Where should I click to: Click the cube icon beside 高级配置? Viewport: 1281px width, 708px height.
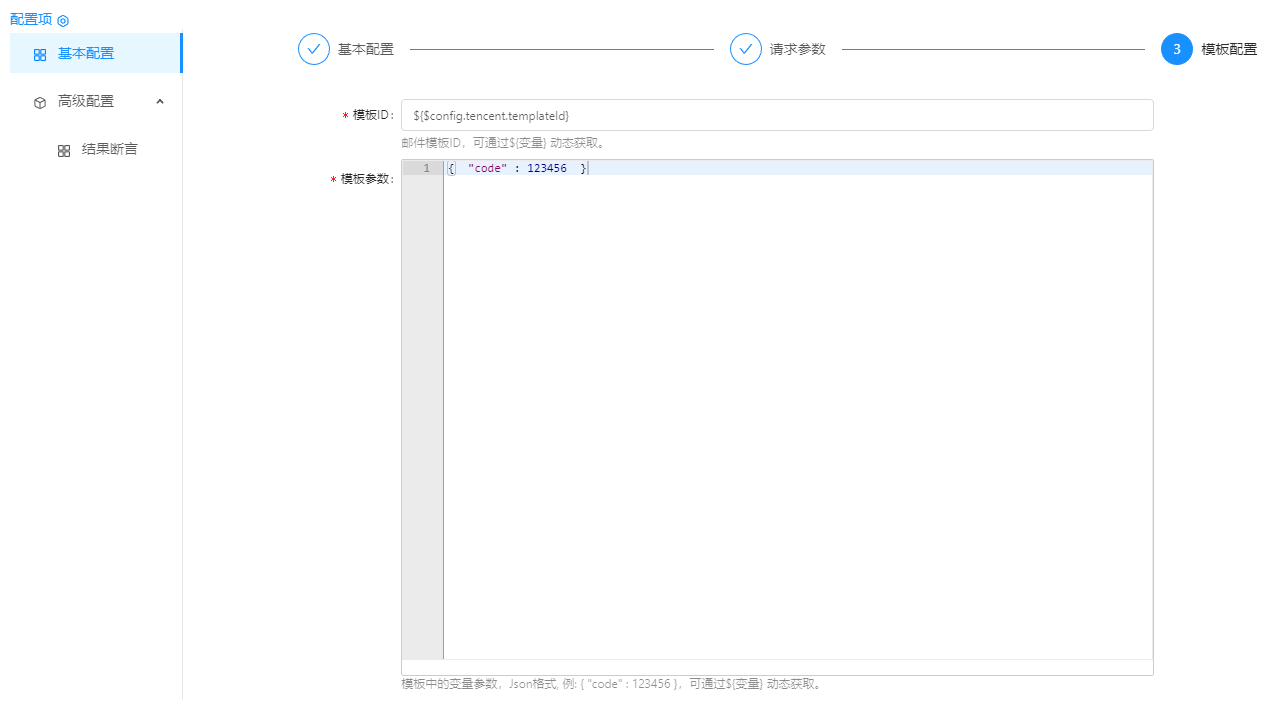(40, 102)
